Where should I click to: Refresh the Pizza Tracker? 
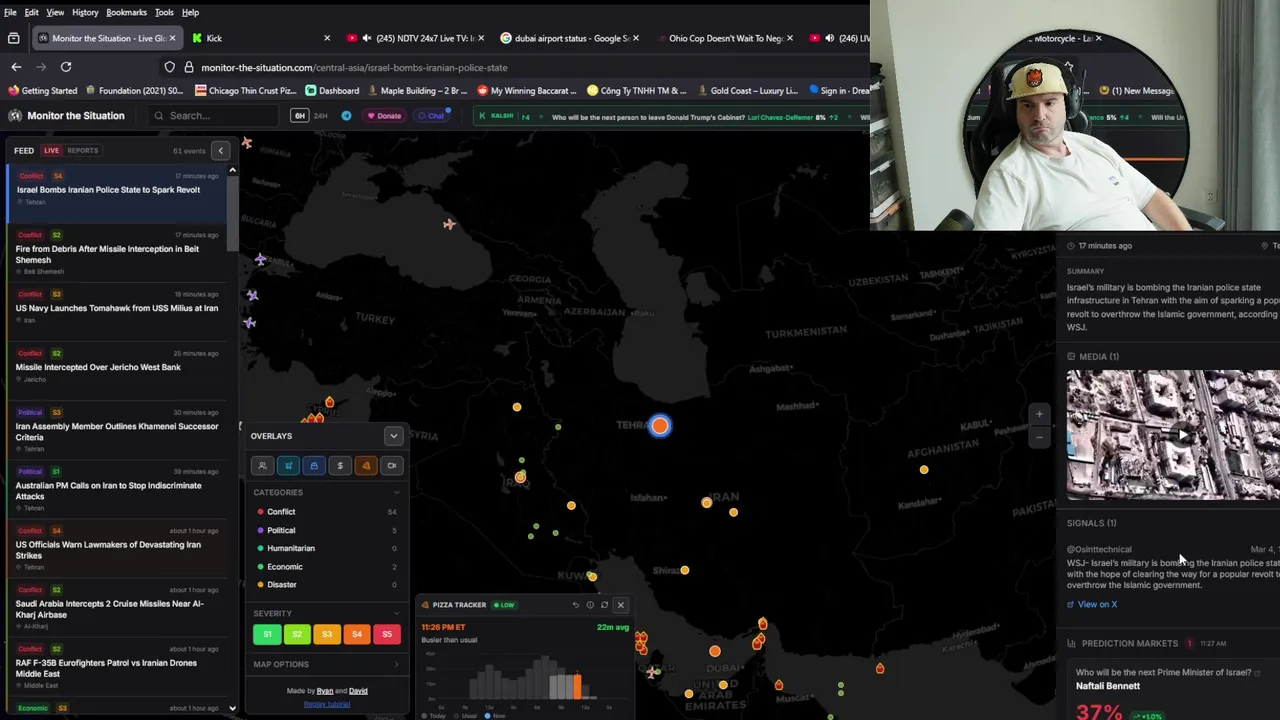pos(604,605)
